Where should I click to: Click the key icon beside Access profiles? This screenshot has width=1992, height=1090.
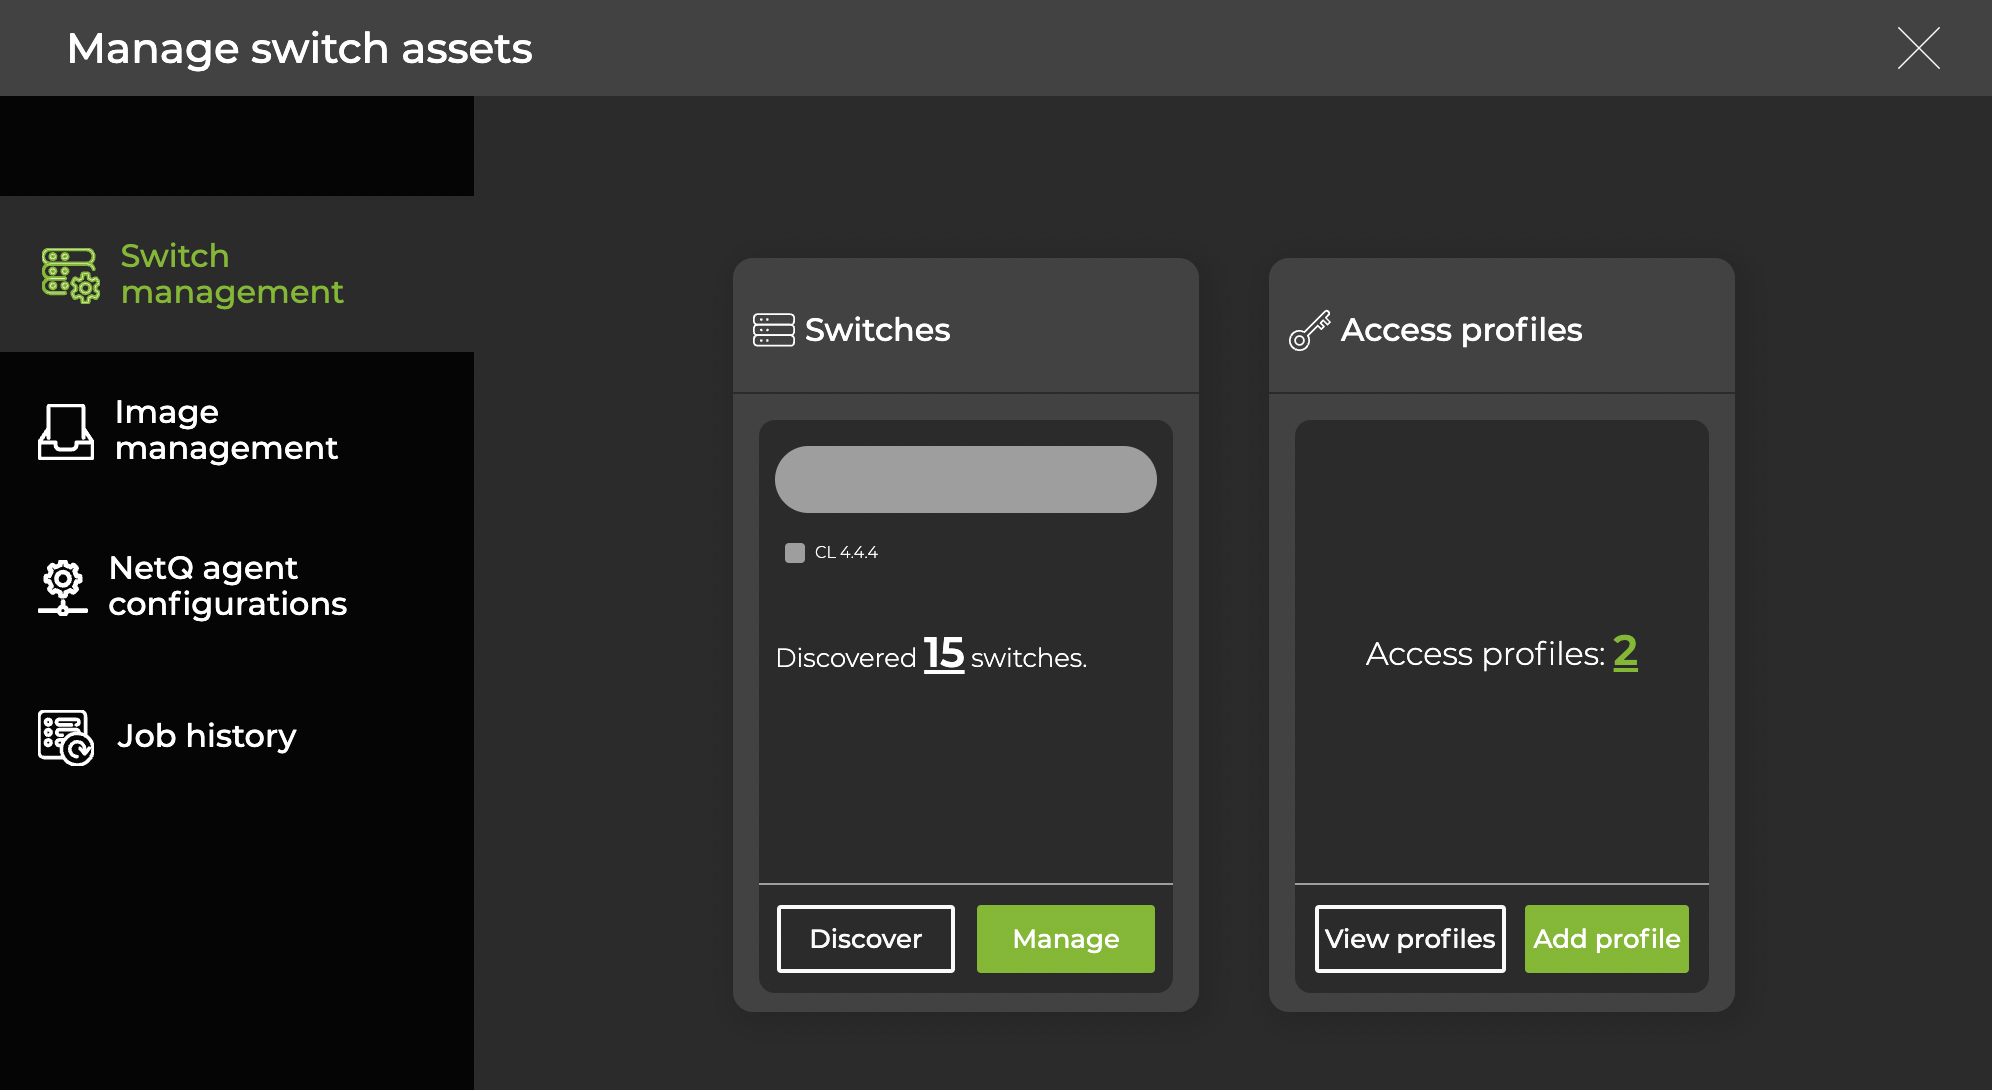(x=1310, y=329)
